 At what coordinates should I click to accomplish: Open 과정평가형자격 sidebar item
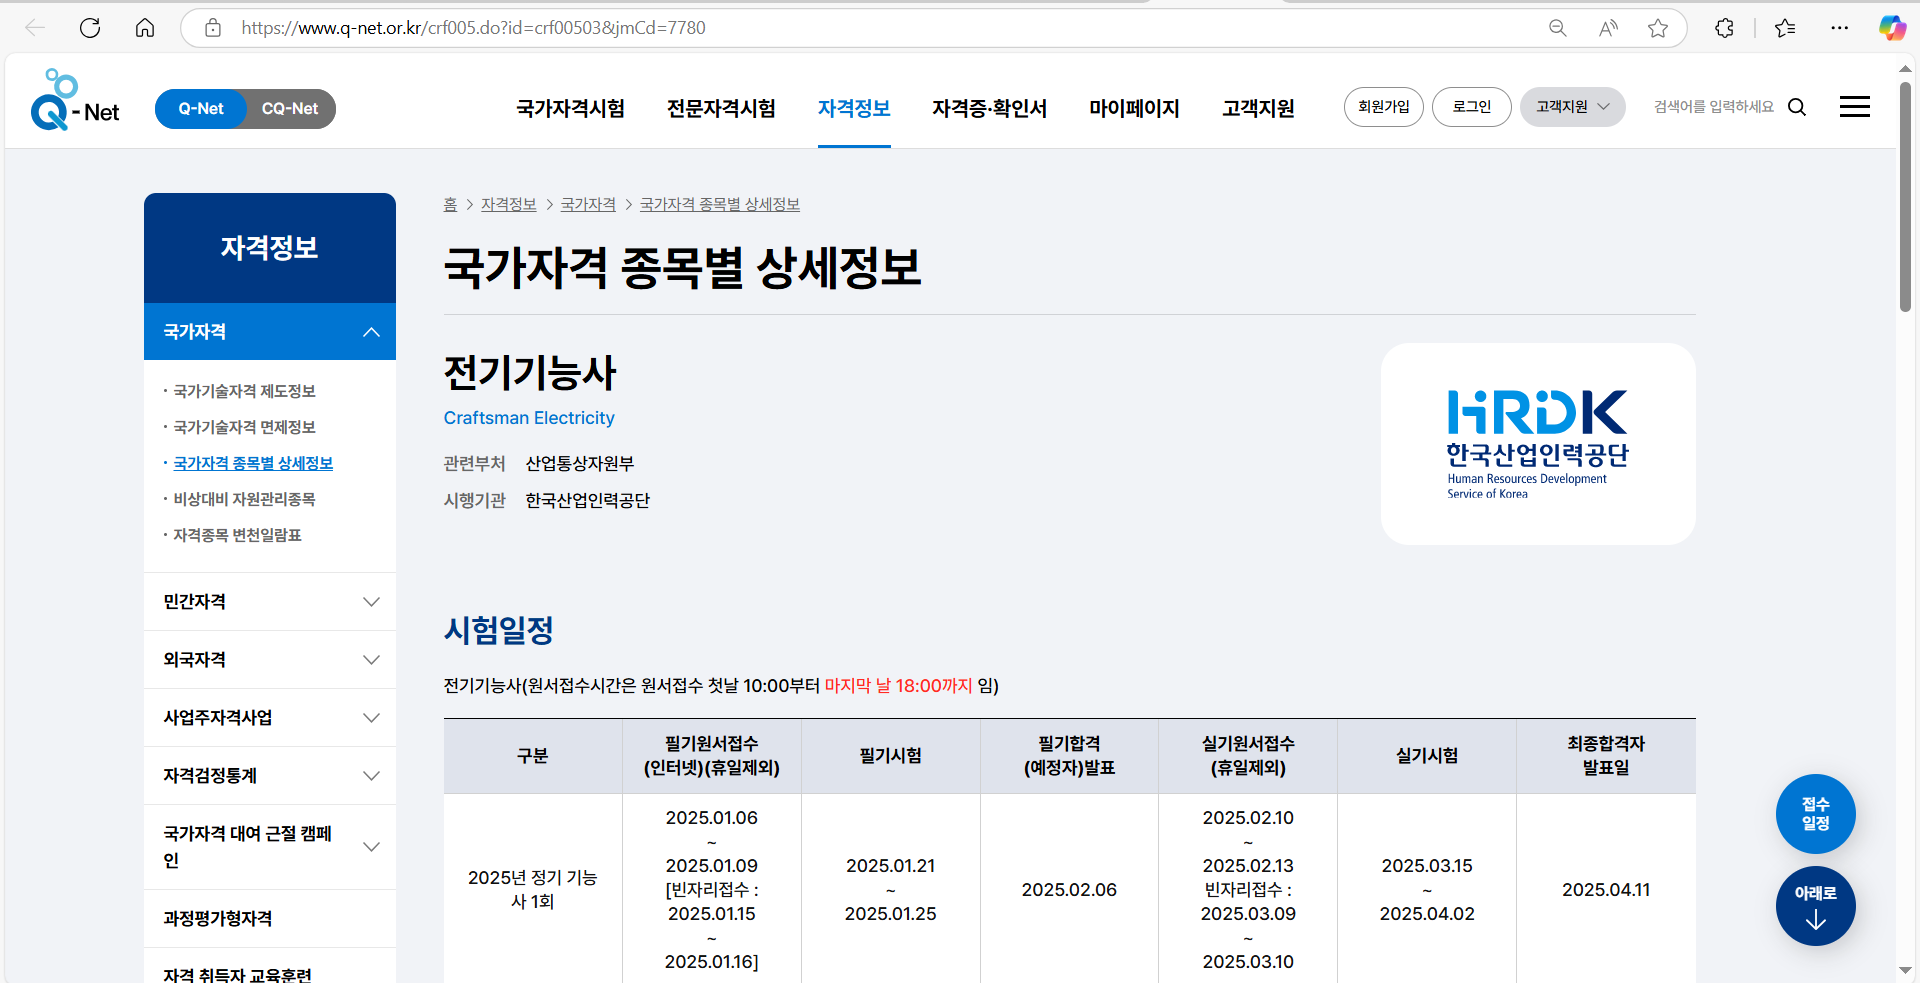[x=270, y=919]
